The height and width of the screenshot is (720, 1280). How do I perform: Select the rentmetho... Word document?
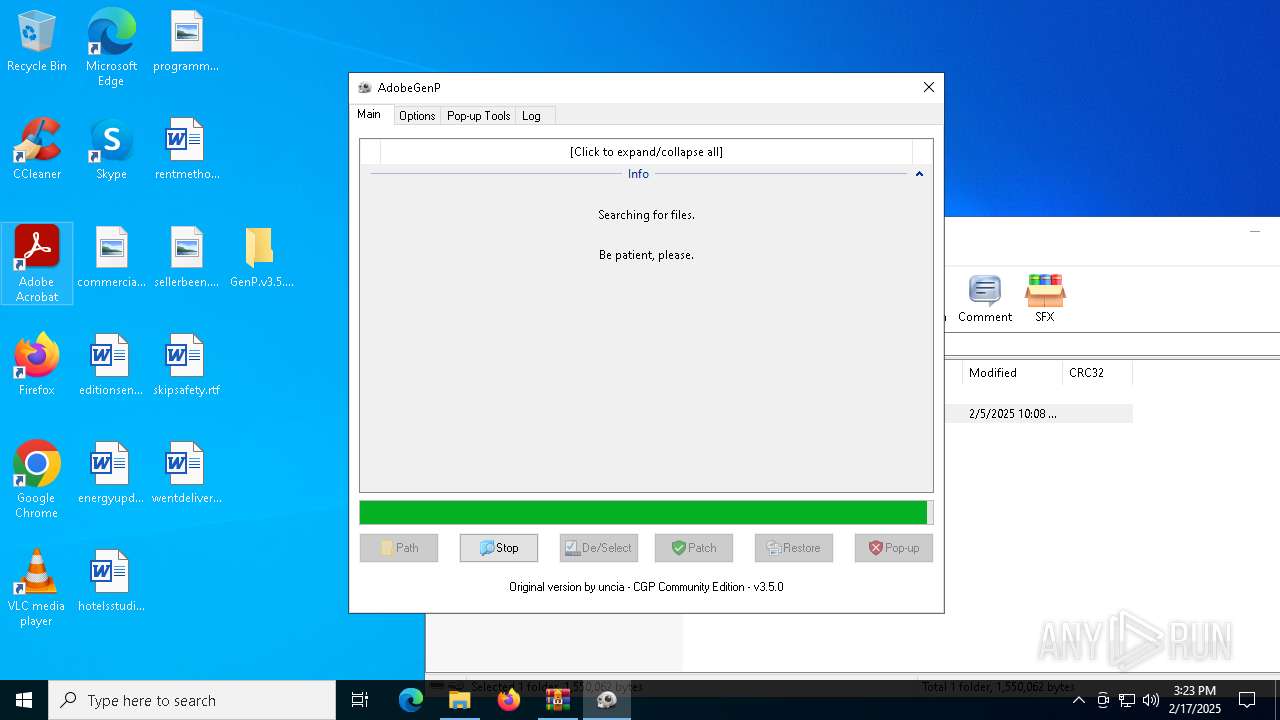[186, 150]
